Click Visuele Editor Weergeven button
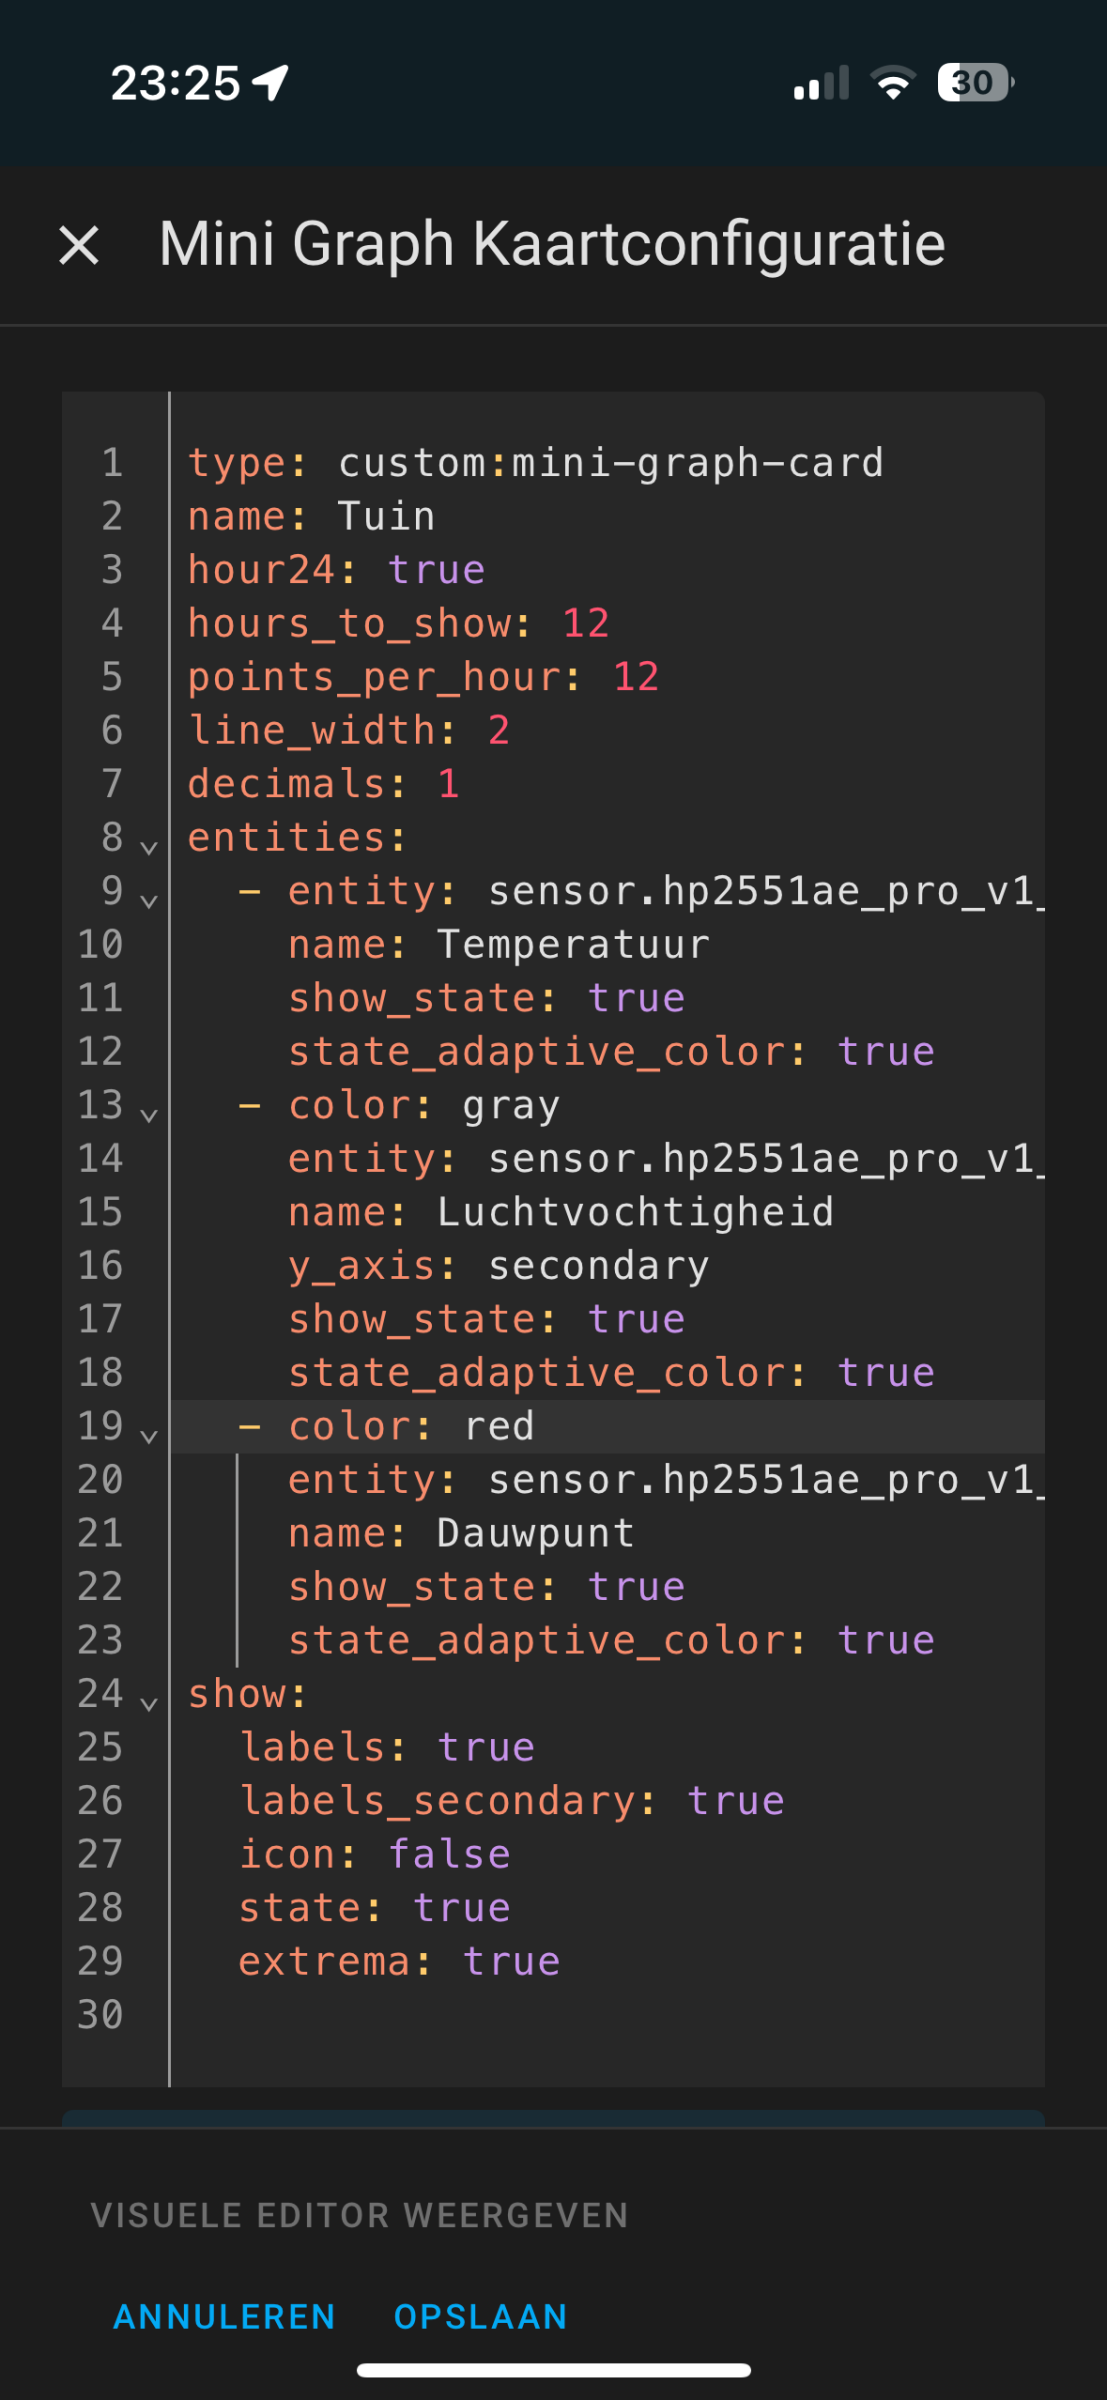 [x=360, y=2215]
